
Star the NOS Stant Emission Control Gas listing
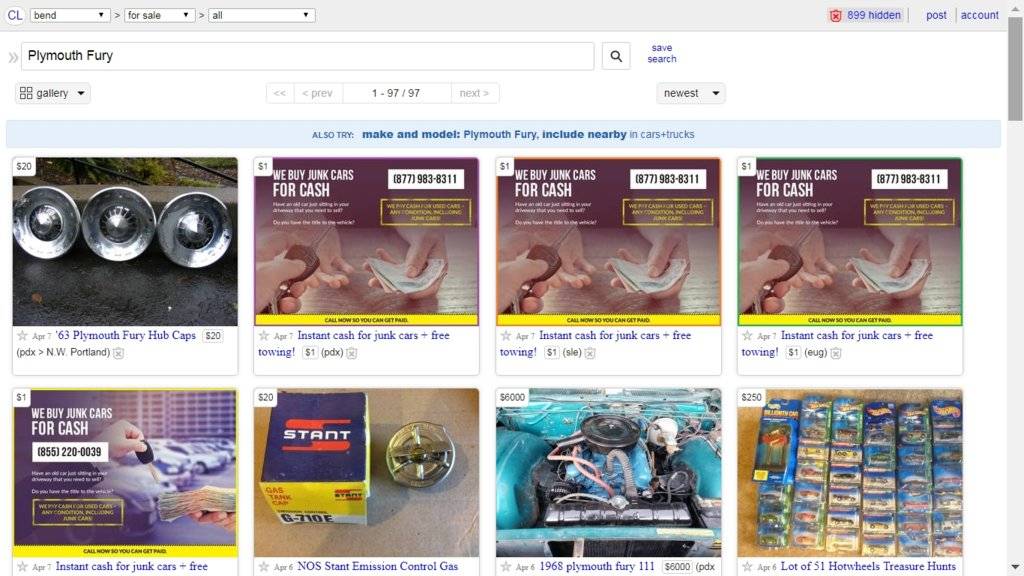pos(264,567)
